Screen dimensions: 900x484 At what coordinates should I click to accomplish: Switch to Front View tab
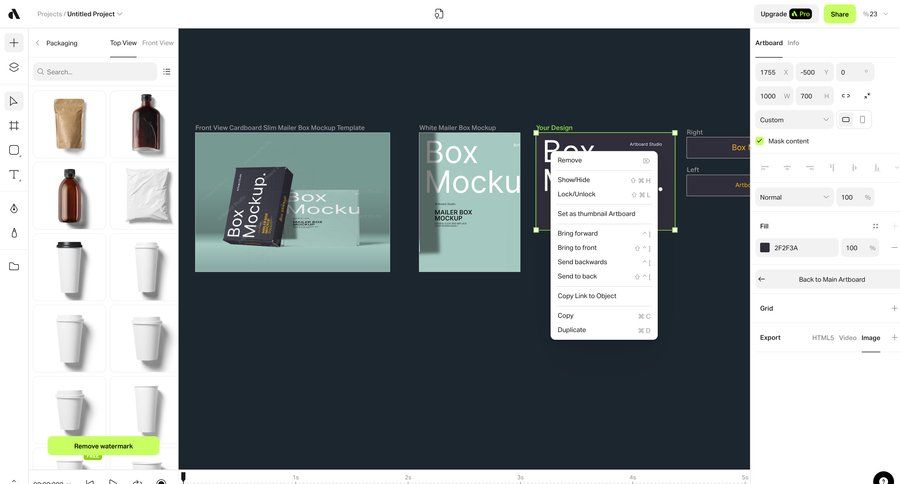(158, 43)
